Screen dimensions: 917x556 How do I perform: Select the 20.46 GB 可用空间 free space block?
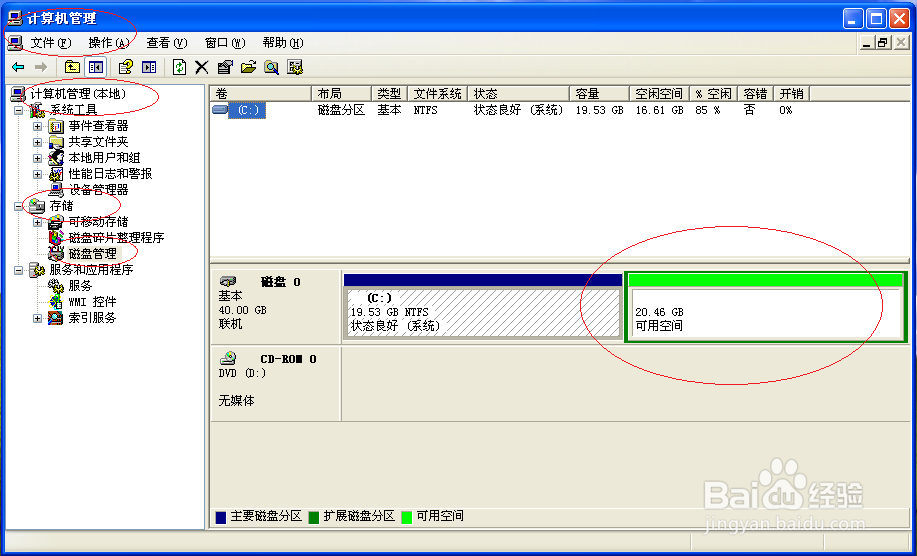point(766,306)
